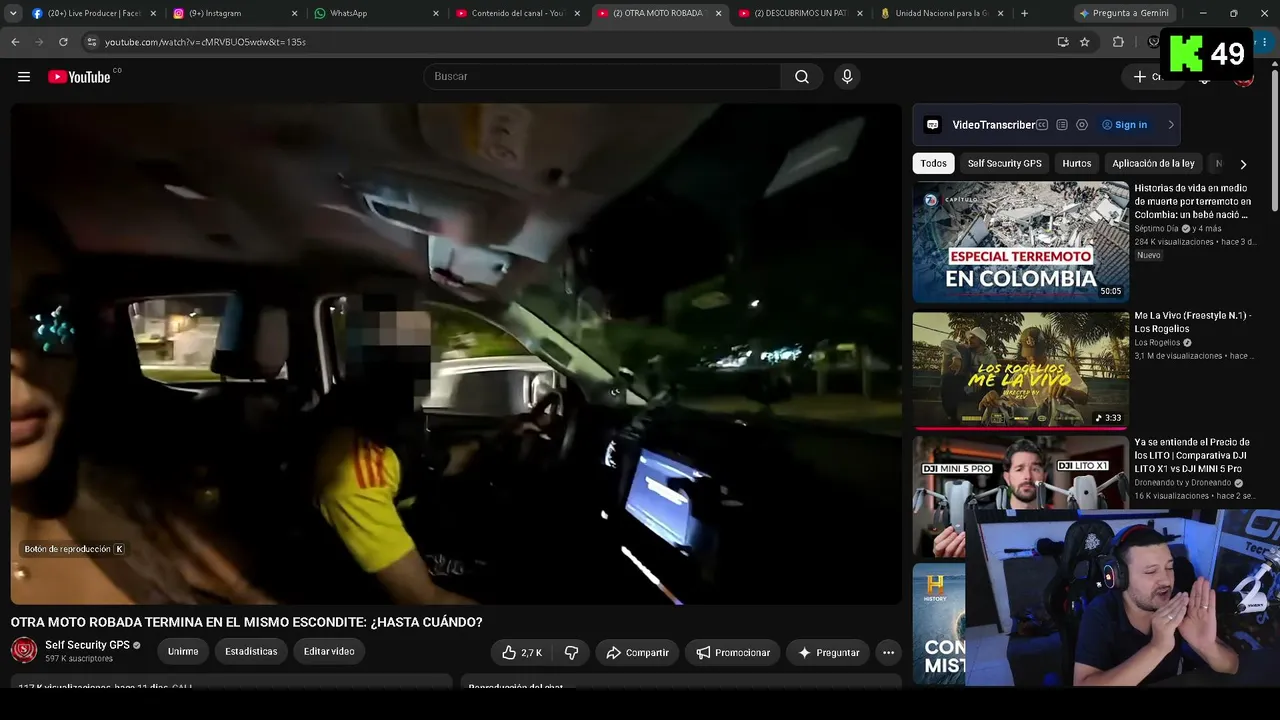Open the browser extensions puzzle icon

(1118, 42)
